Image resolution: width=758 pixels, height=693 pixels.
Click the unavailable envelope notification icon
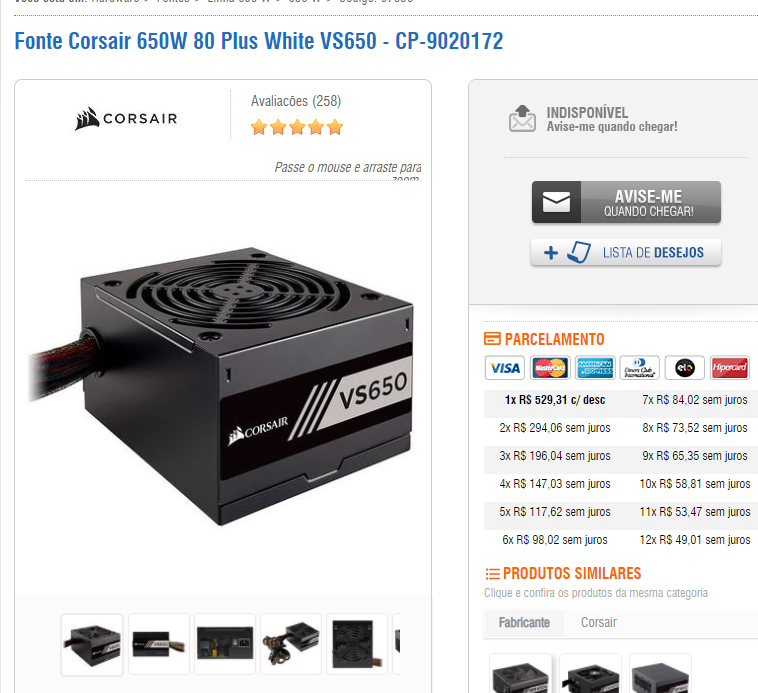(522, 118)
